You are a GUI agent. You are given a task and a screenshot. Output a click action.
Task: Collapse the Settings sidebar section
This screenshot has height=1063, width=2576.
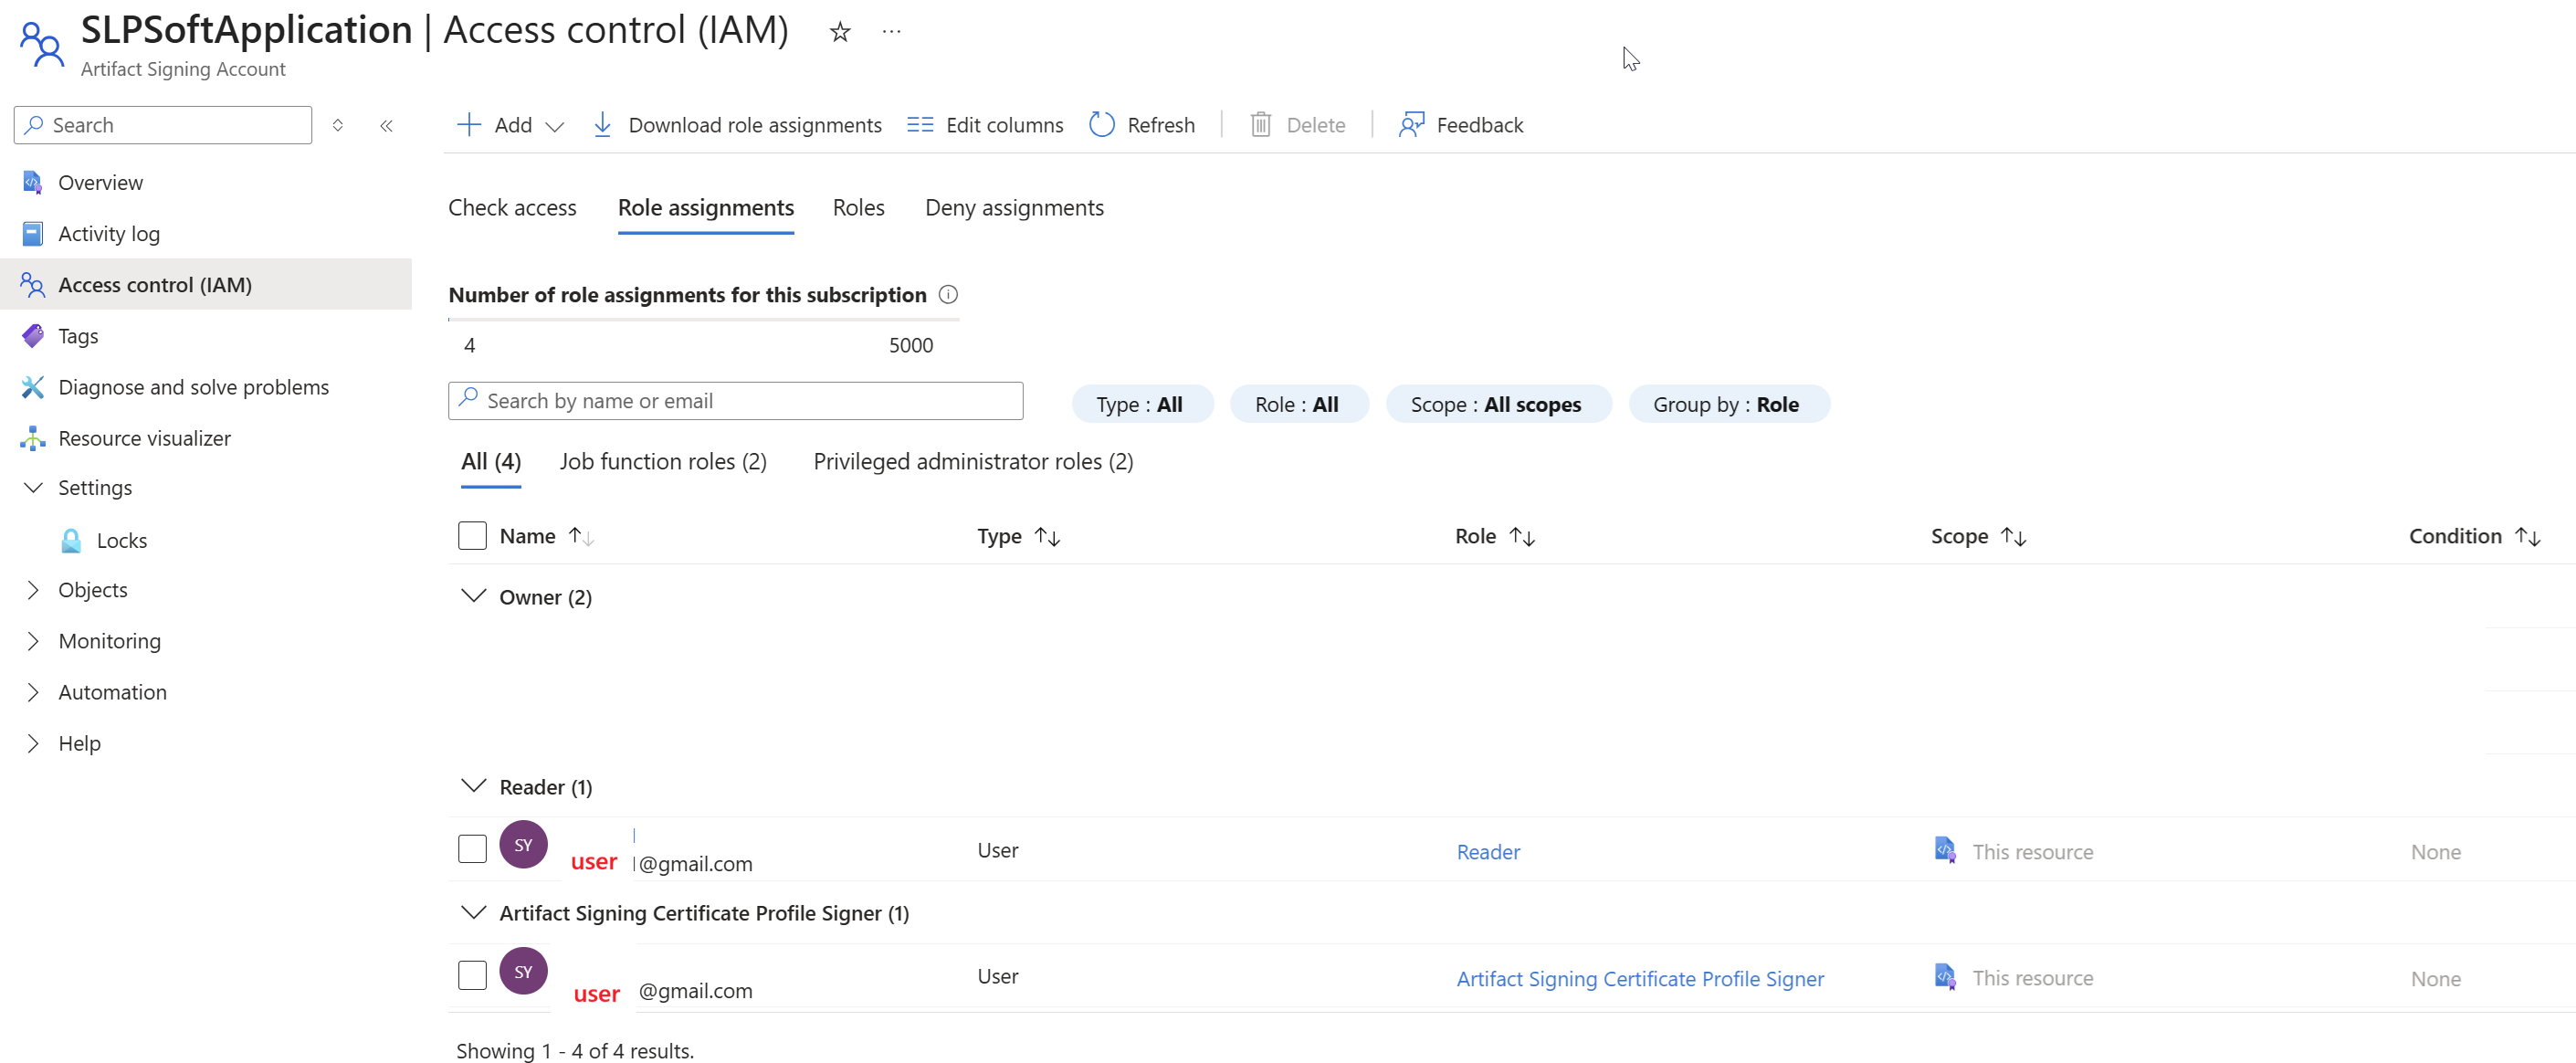pyautogui.click(x=32, y=487)
